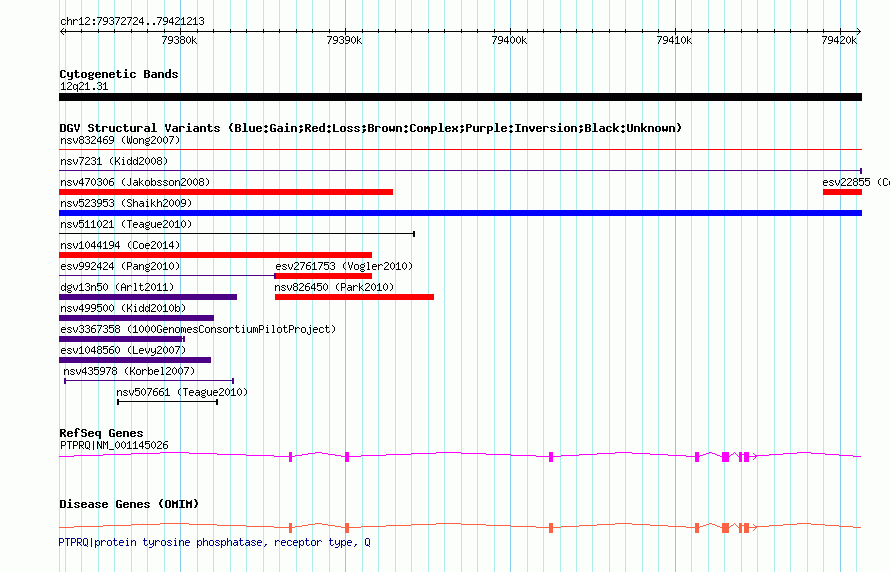Click the nsv7231 (Kidd2008) label
The height and width of the screenshot is (572, 890).
tap(114, 161)
